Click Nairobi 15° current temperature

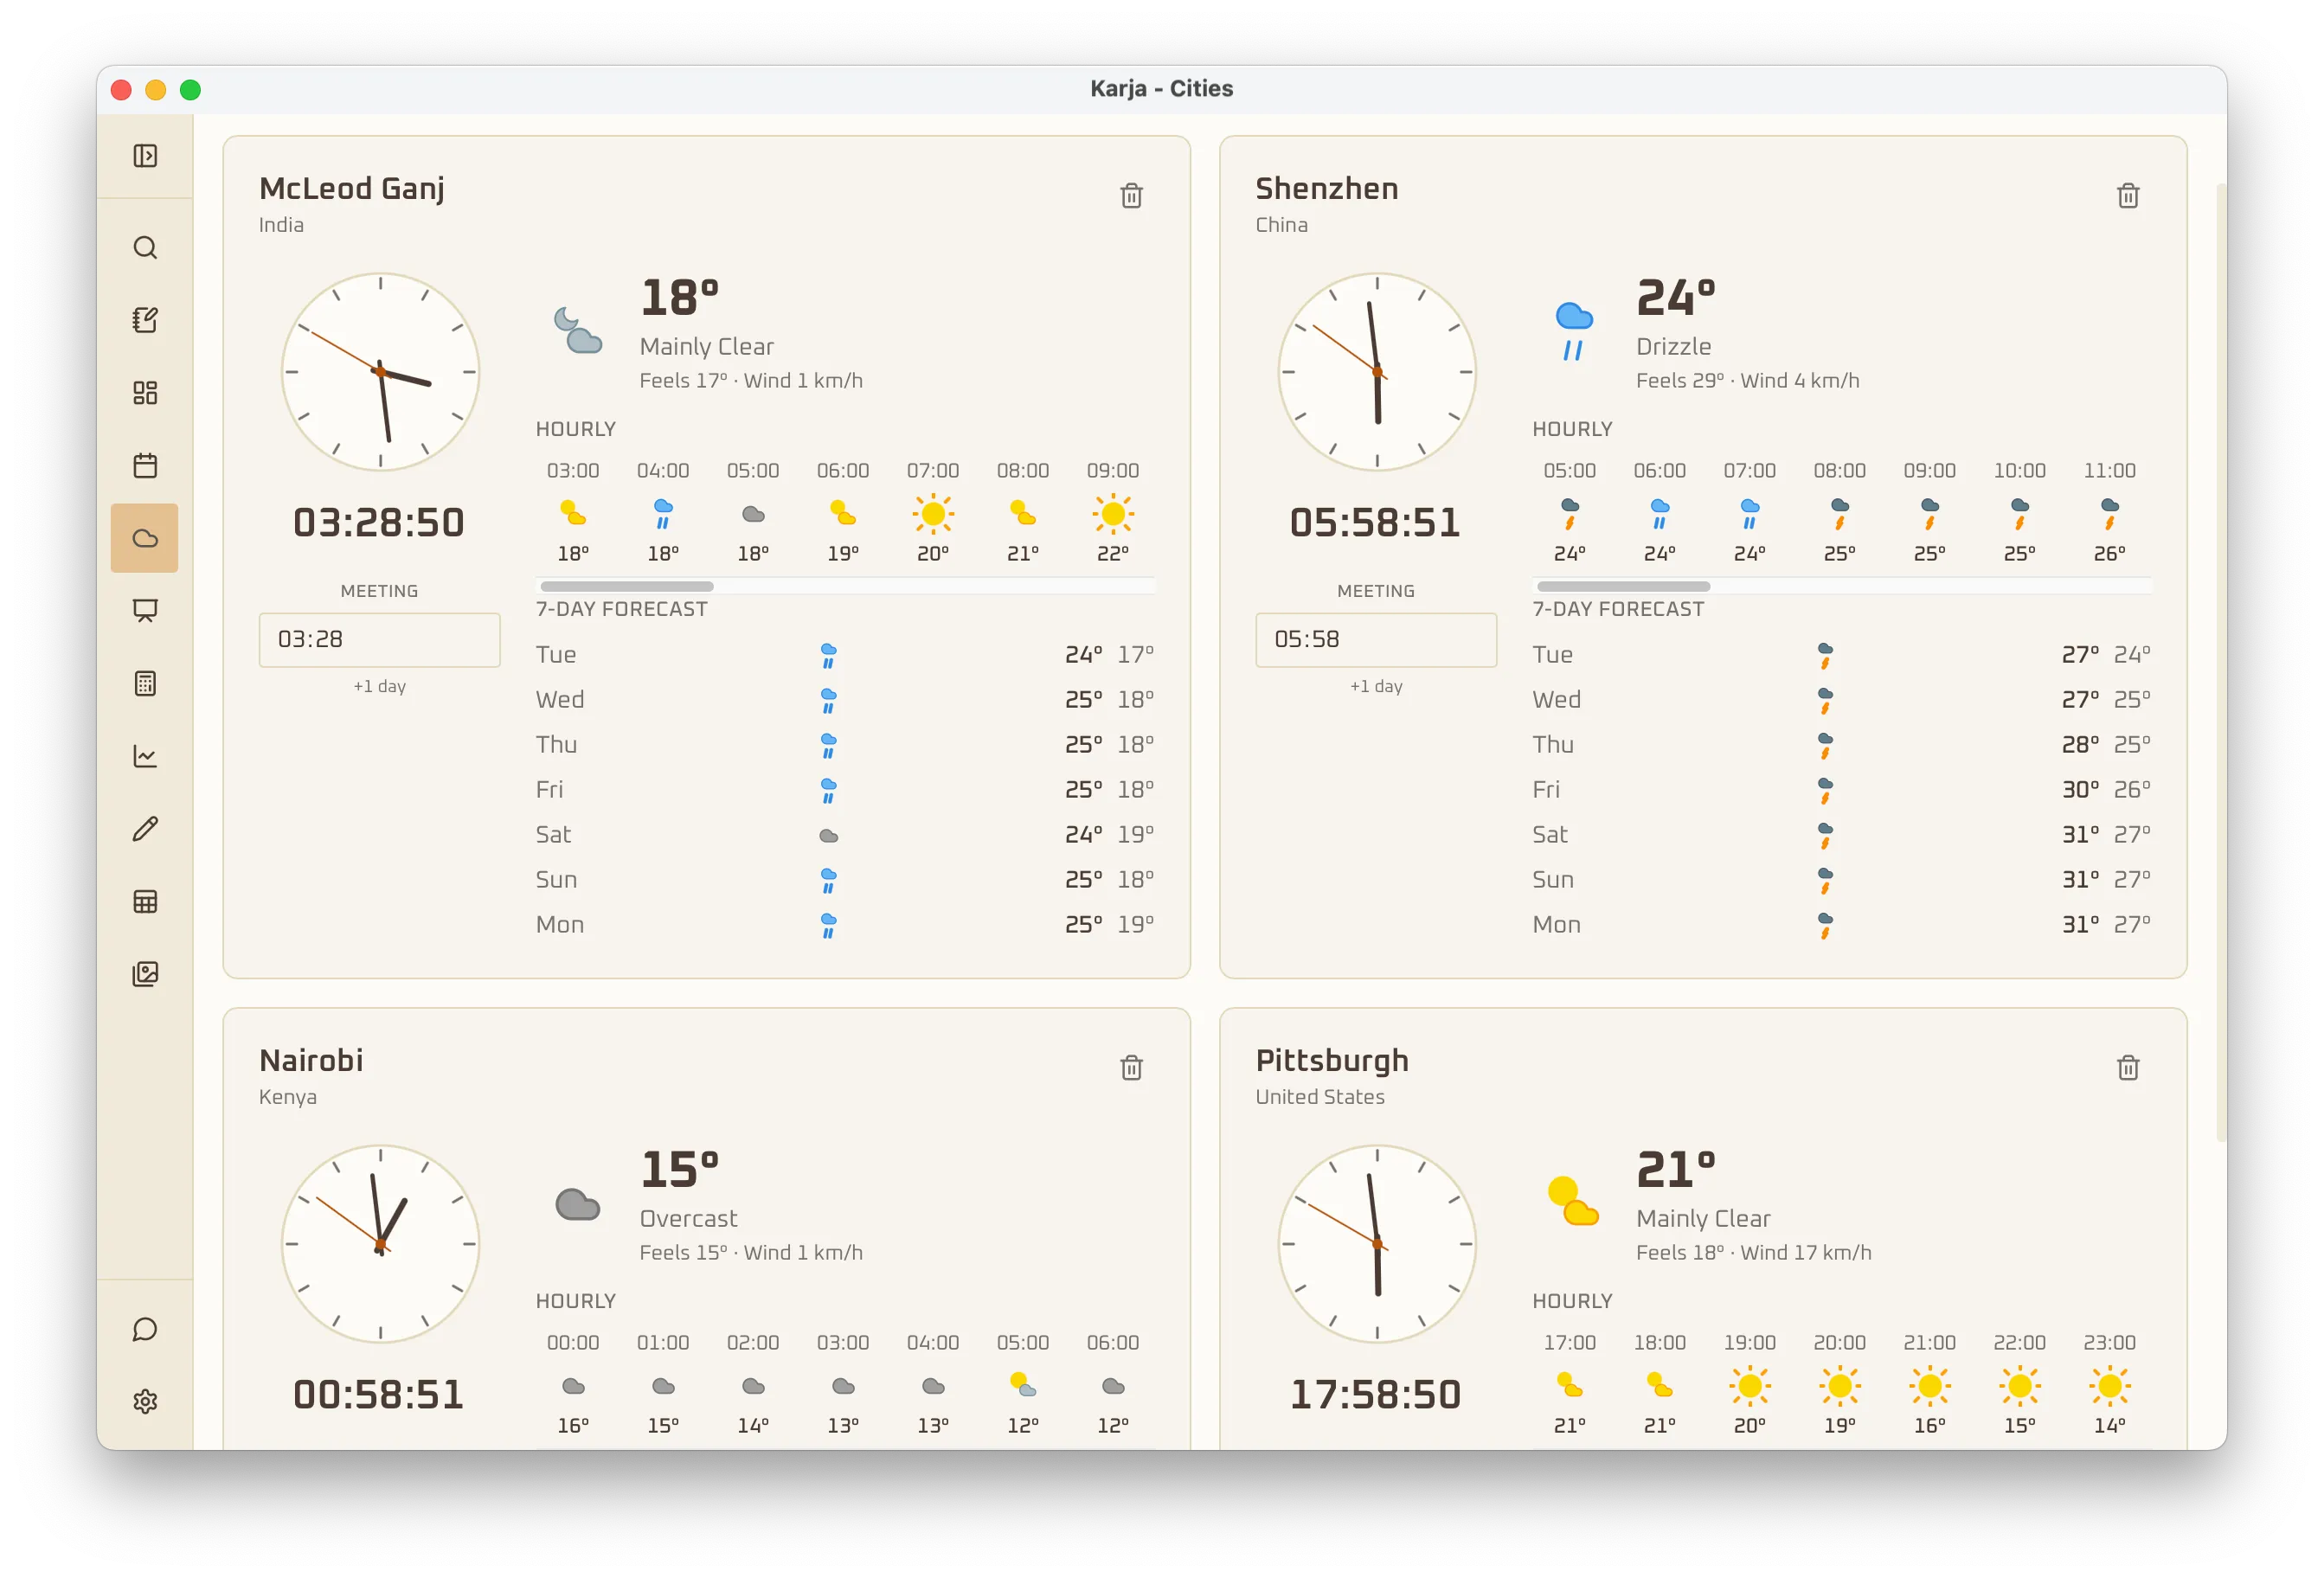tap(680, 1170)
